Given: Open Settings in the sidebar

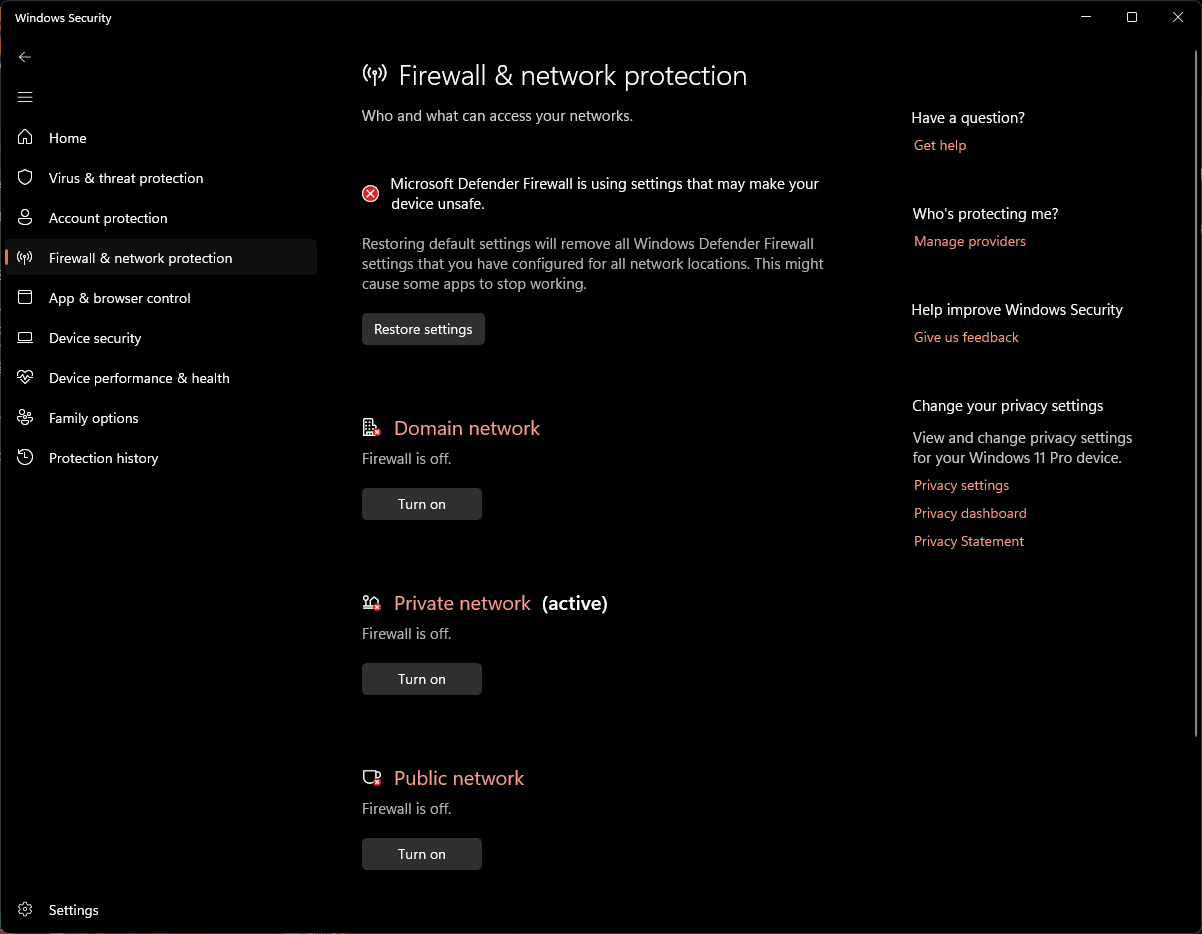Looking at the screenshot, I should tap(73, 910).
